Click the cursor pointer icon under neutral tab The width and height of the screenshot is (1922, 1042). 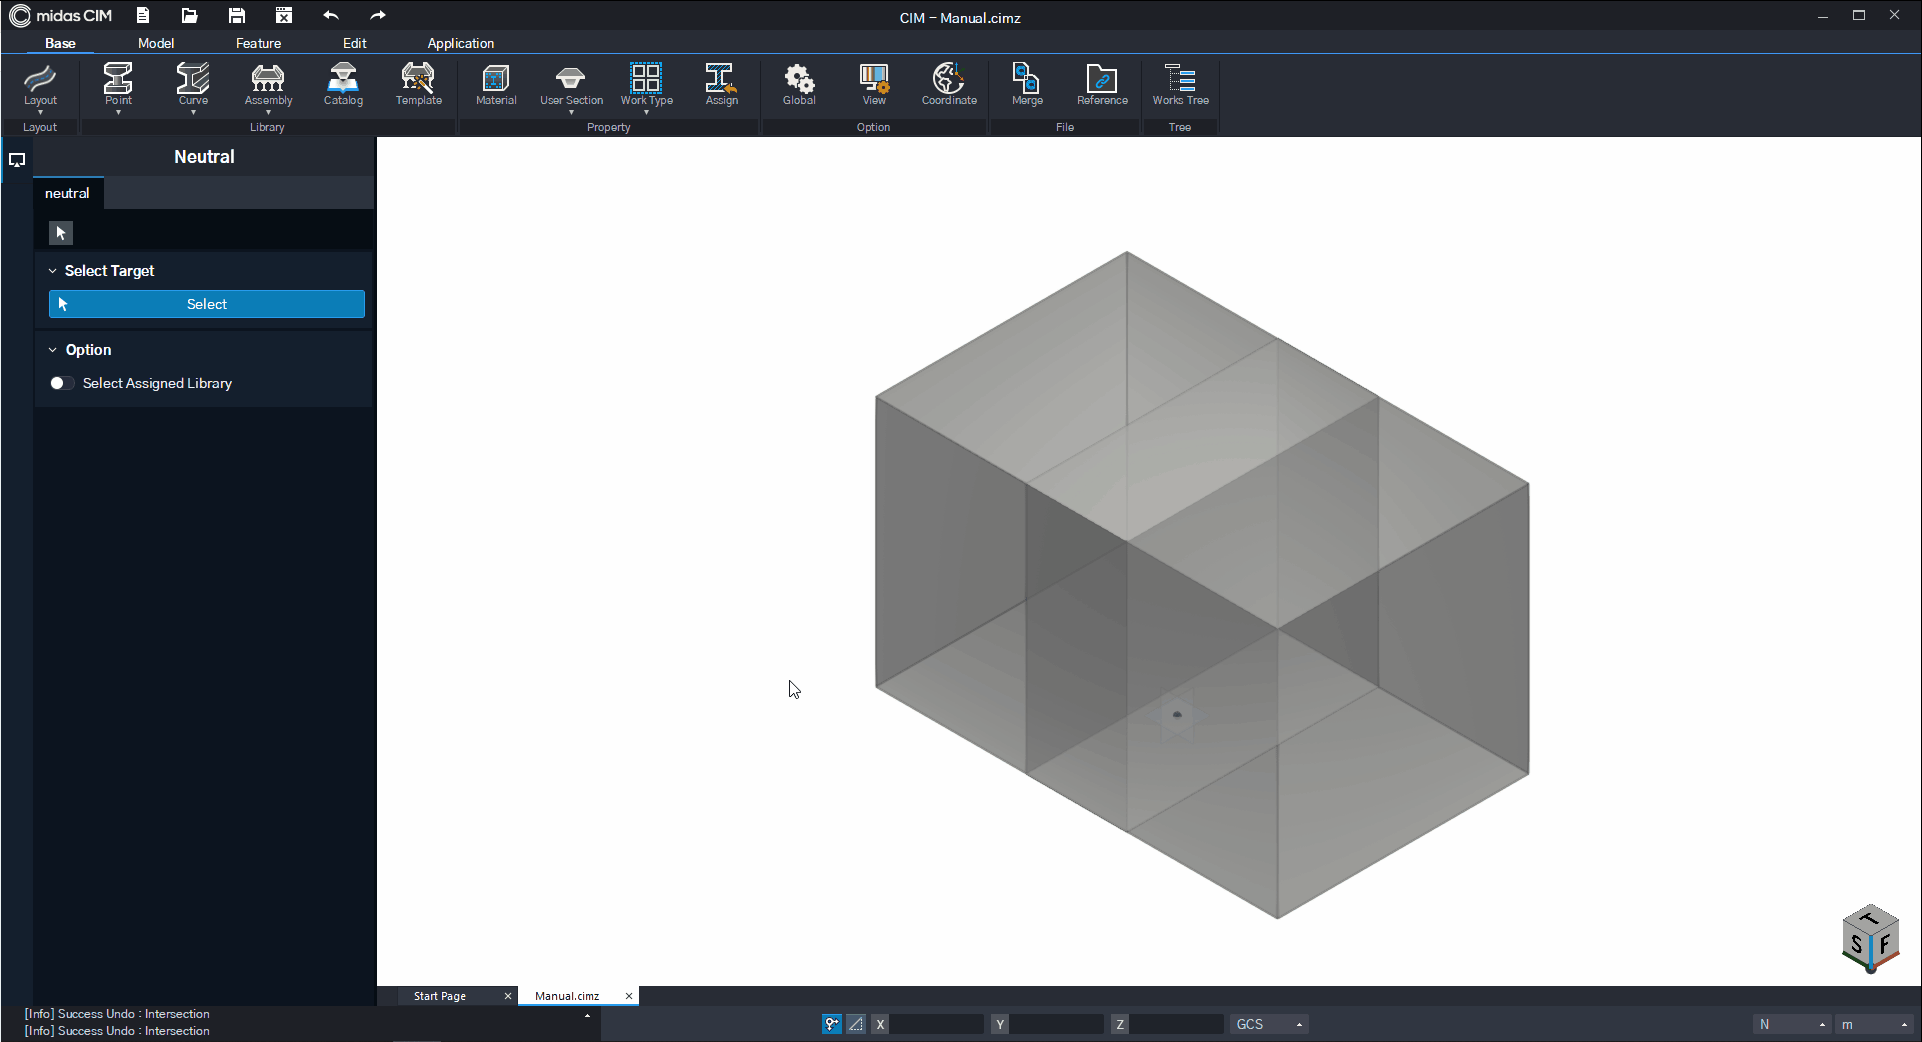click(x=61, y=233)
